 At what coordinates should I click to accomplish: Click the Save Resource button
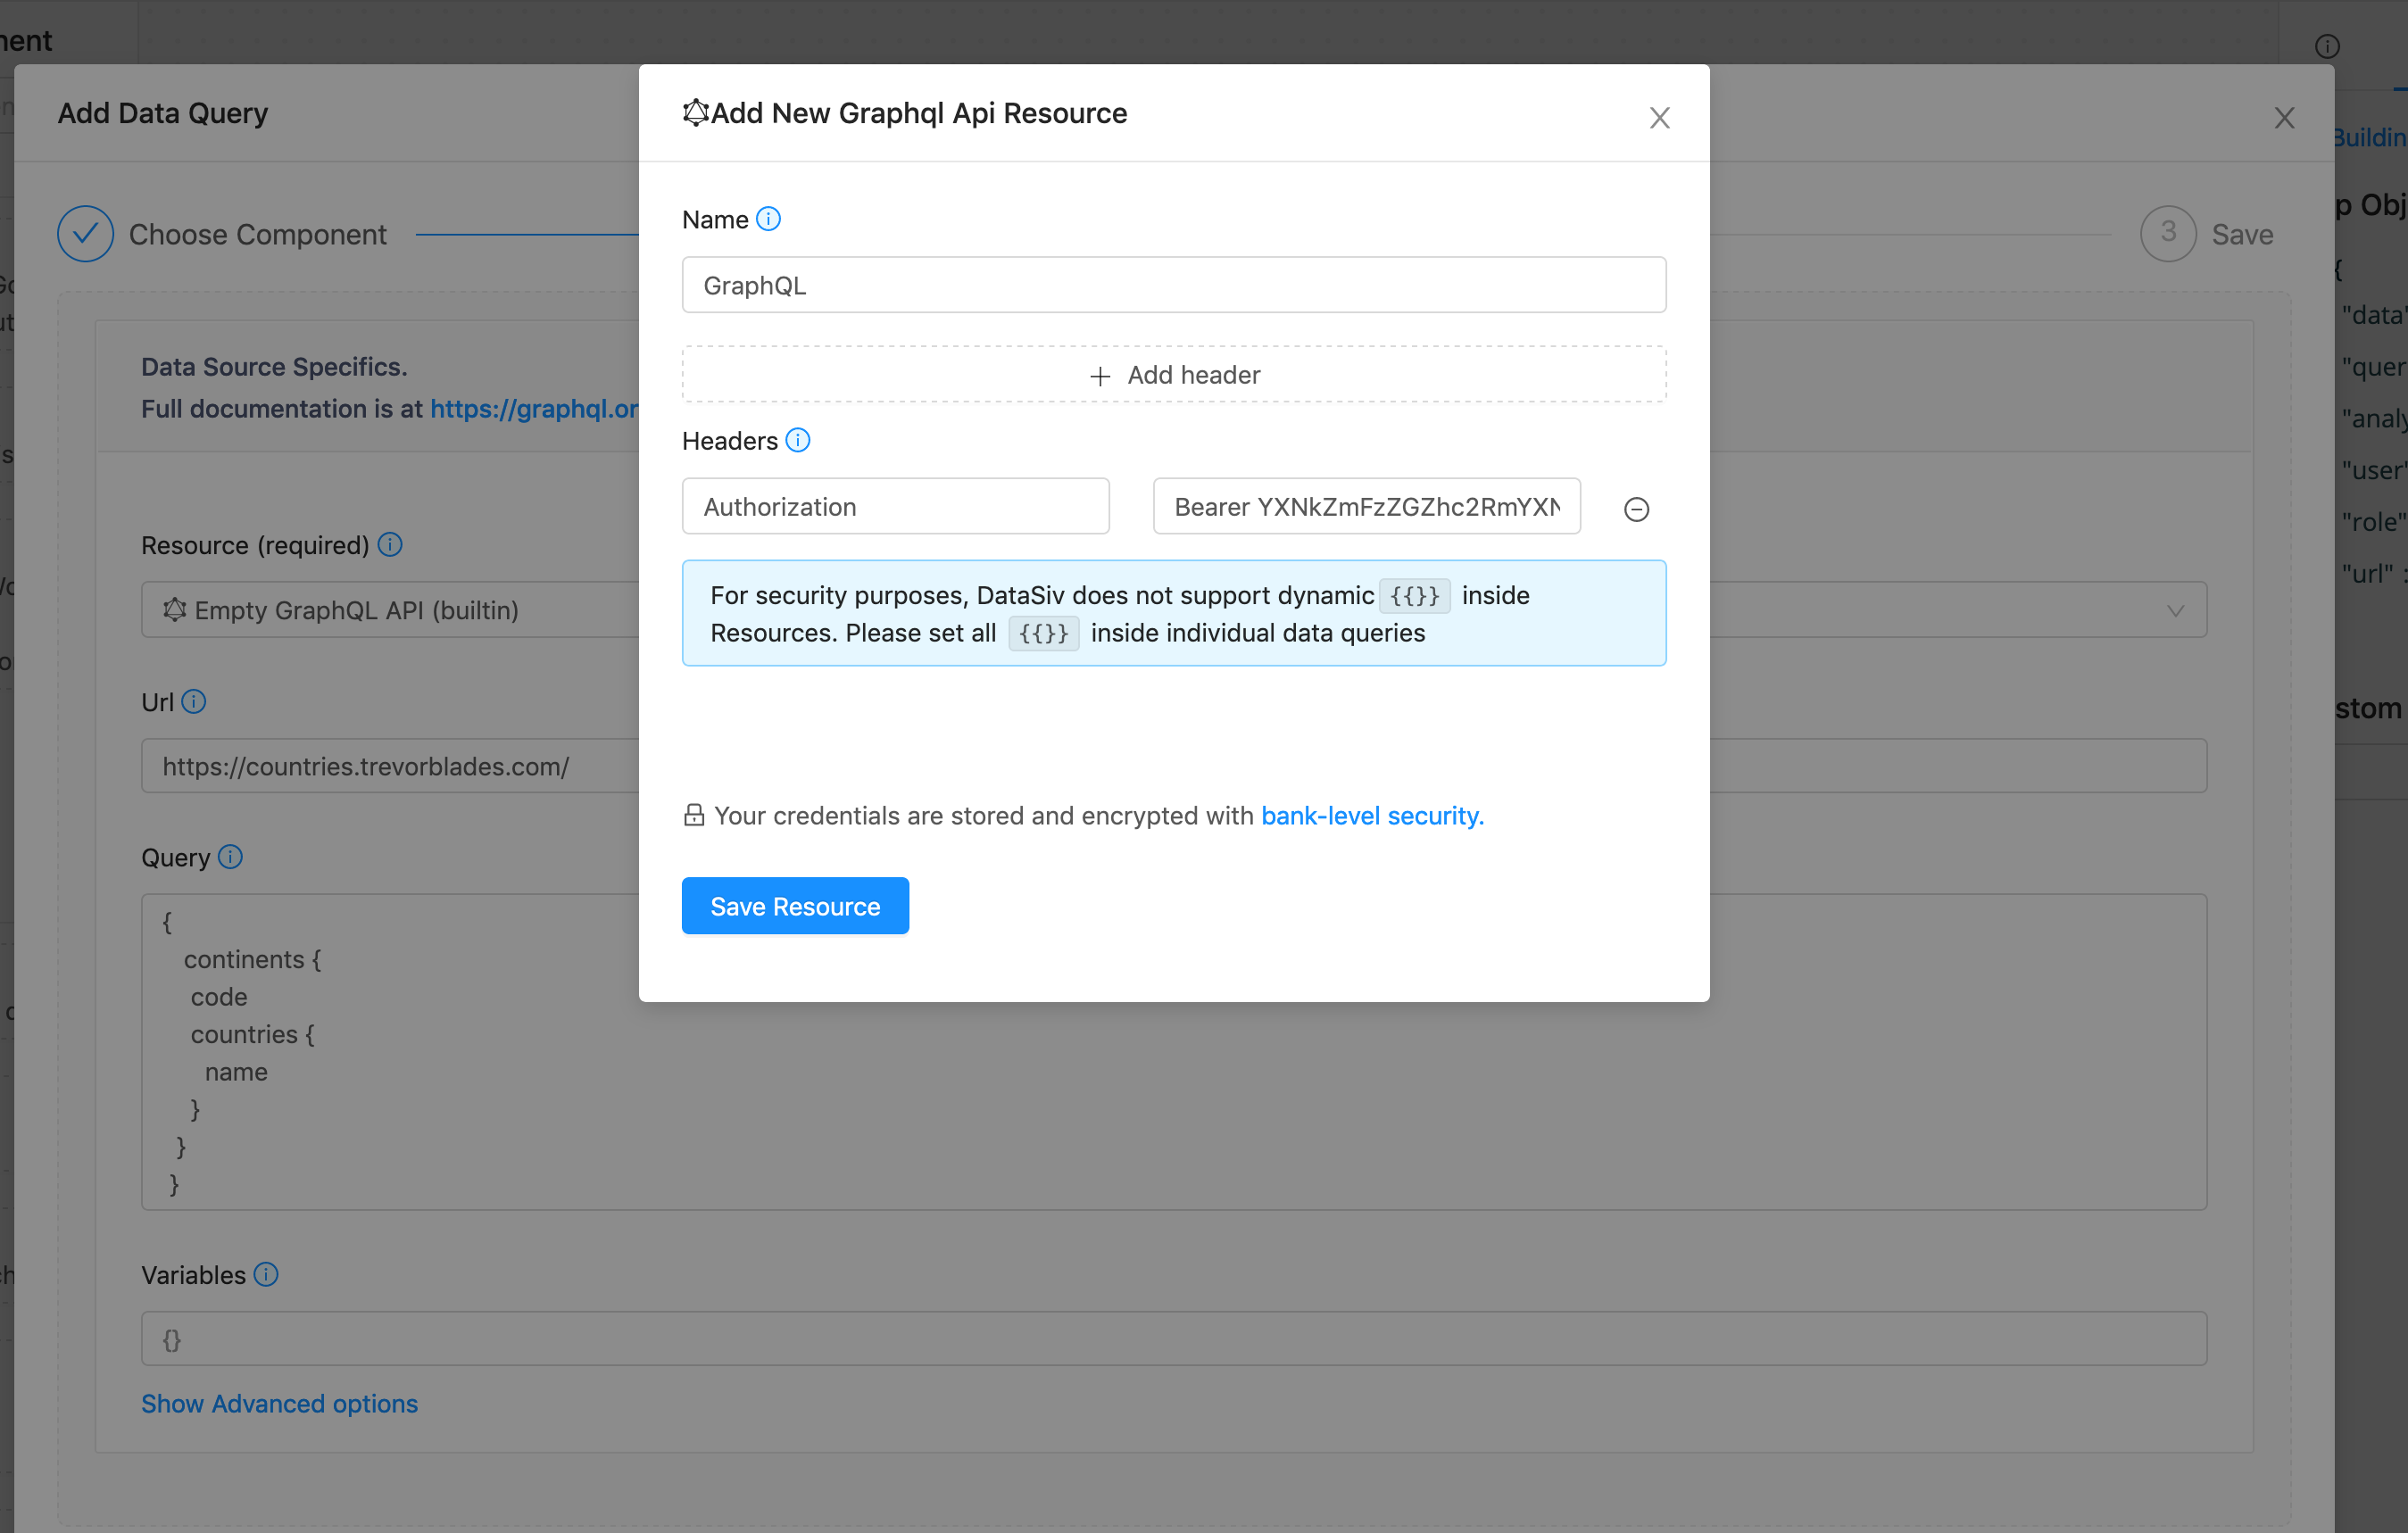(x=795, y=906)
